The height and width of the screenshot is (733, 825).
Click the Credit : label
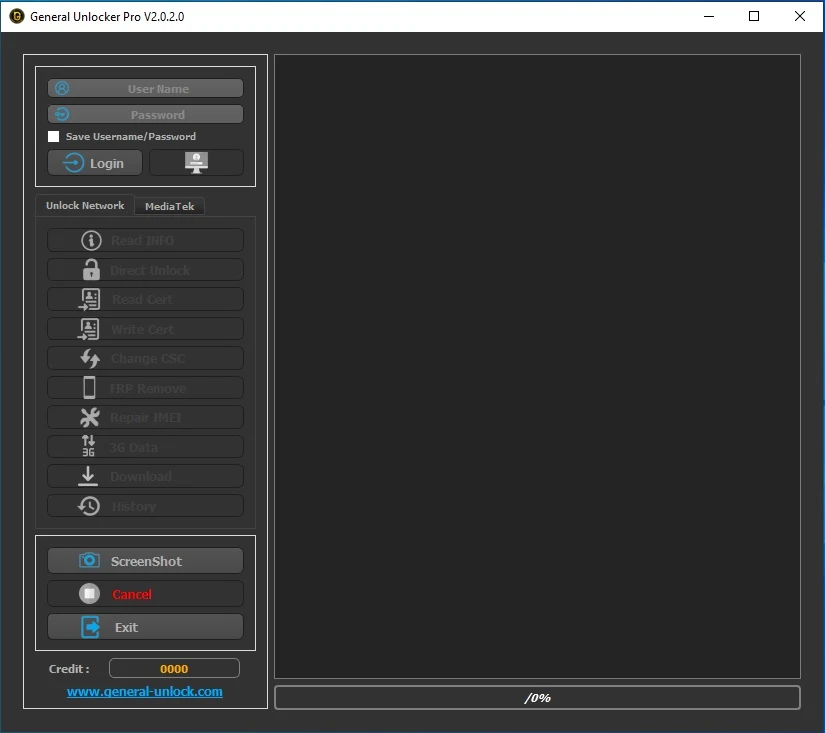[69, 669]
